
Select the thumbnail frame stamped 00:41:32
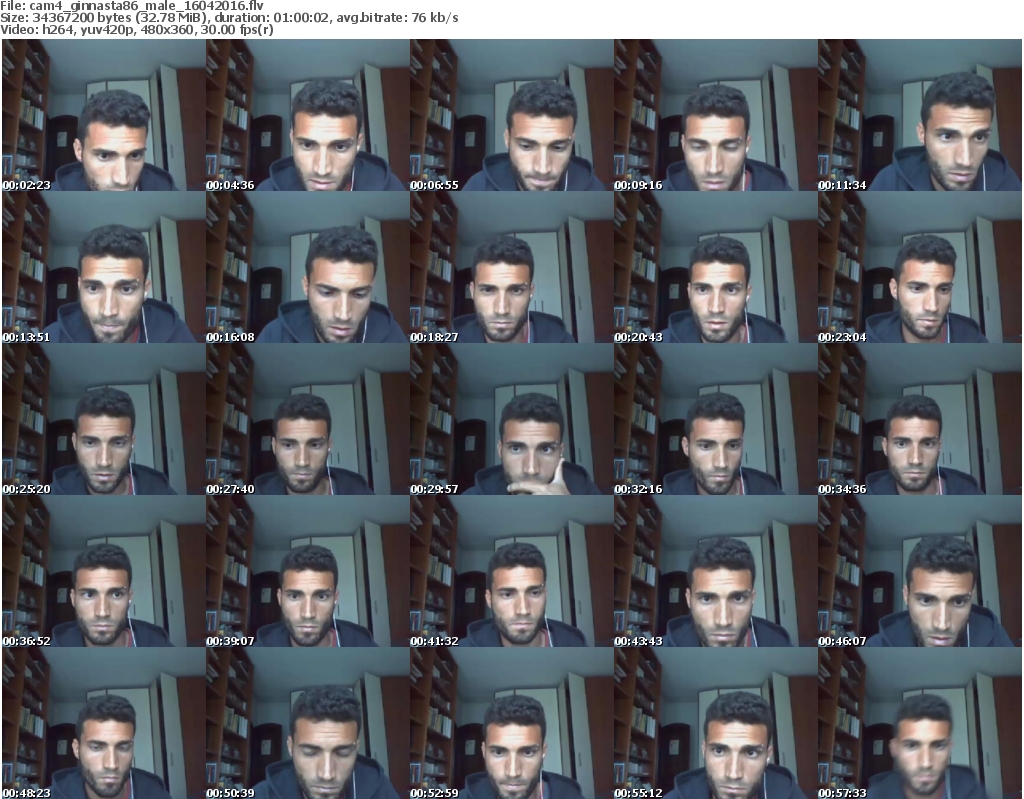click(511, 572)
